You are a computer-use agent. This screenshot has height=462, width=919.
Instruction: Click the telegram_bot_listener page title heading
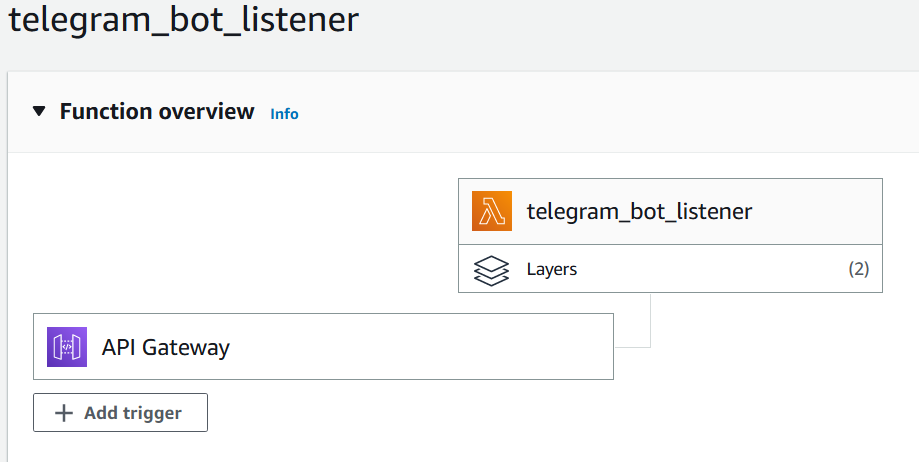coord(183,20)
